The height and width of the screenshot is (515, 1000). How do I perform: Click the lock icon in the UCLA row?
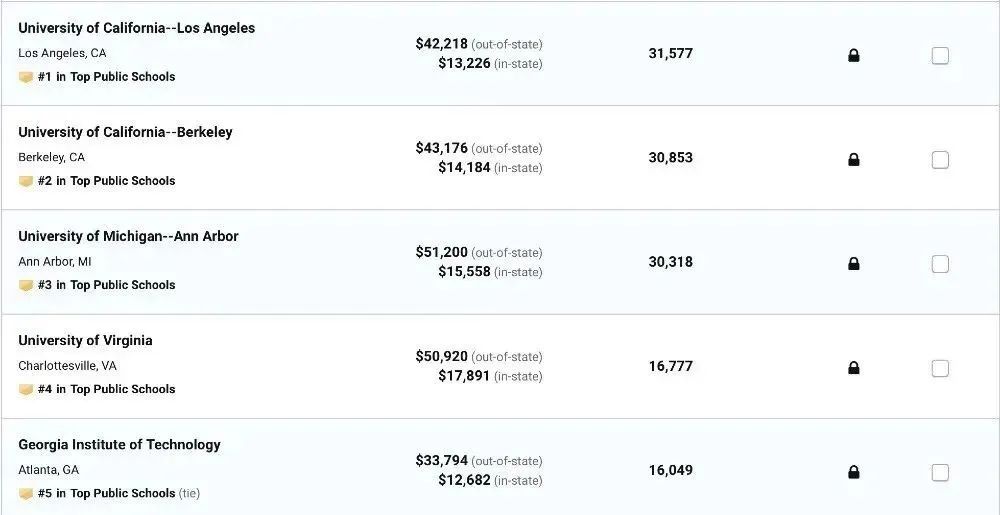click(x=853, y=56)
